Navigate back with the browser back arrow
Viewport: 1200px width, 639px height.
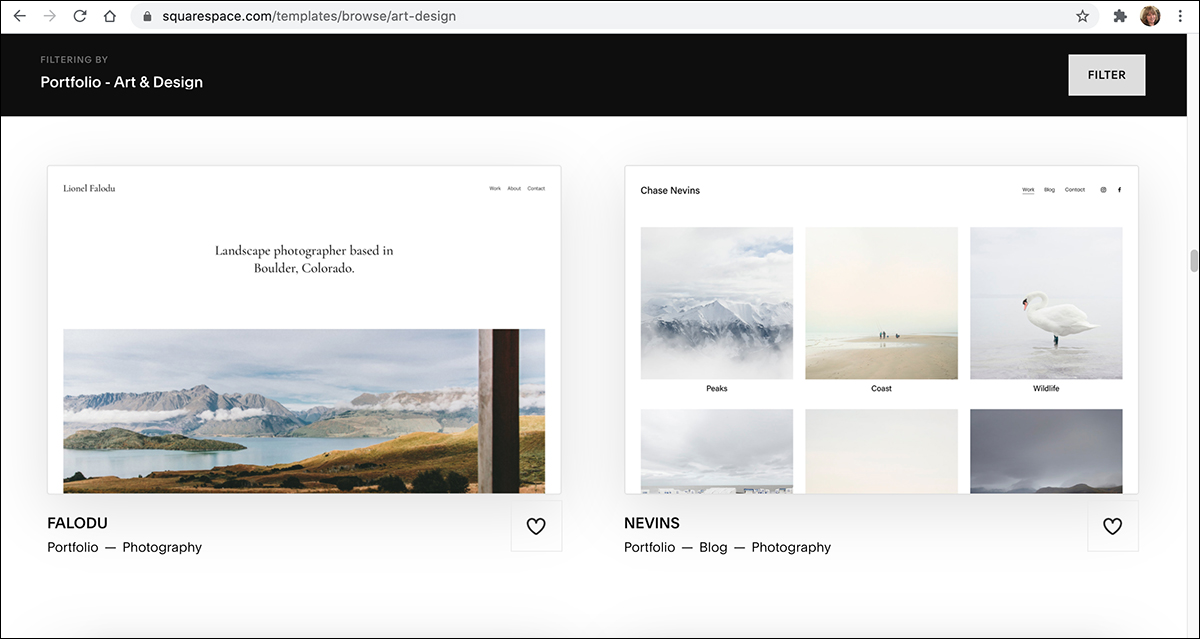(20, 16)
